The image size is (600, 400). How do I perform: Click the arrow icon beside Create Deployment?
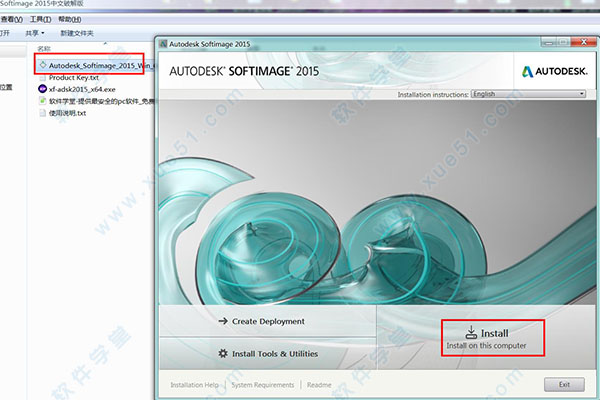(x=223, y=321)
